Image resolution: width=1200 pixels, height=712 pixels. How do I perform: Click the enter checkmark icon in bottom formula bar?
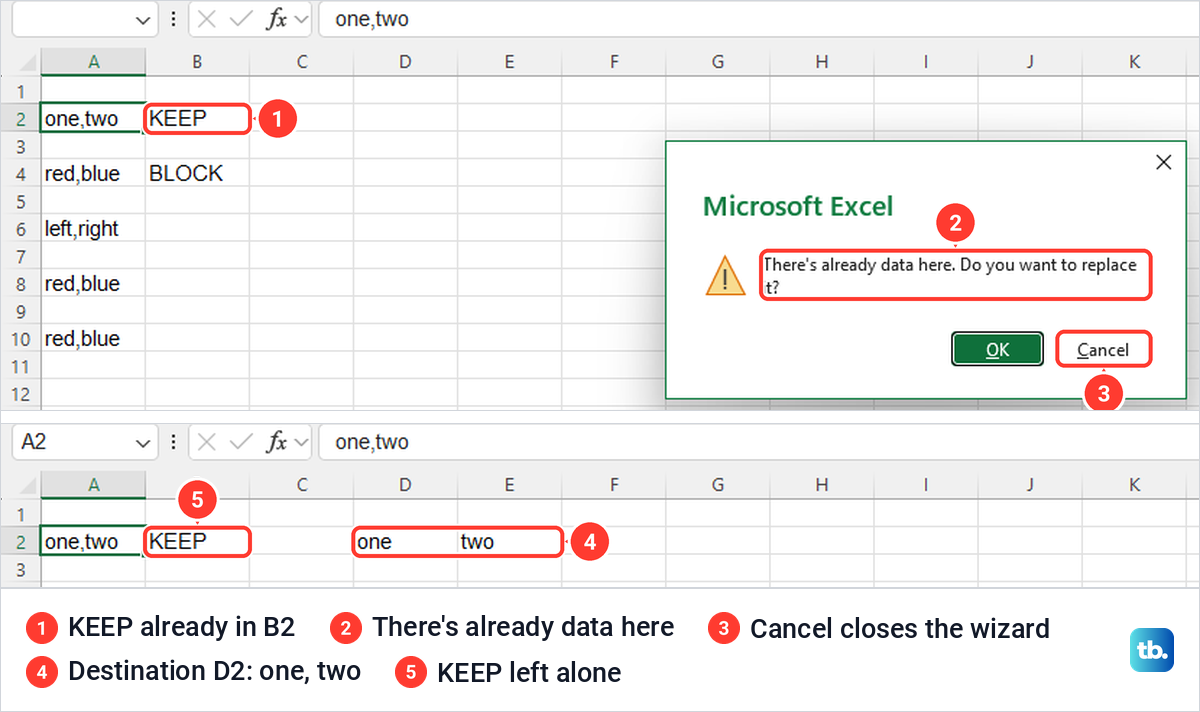click(x=241, y=441)
